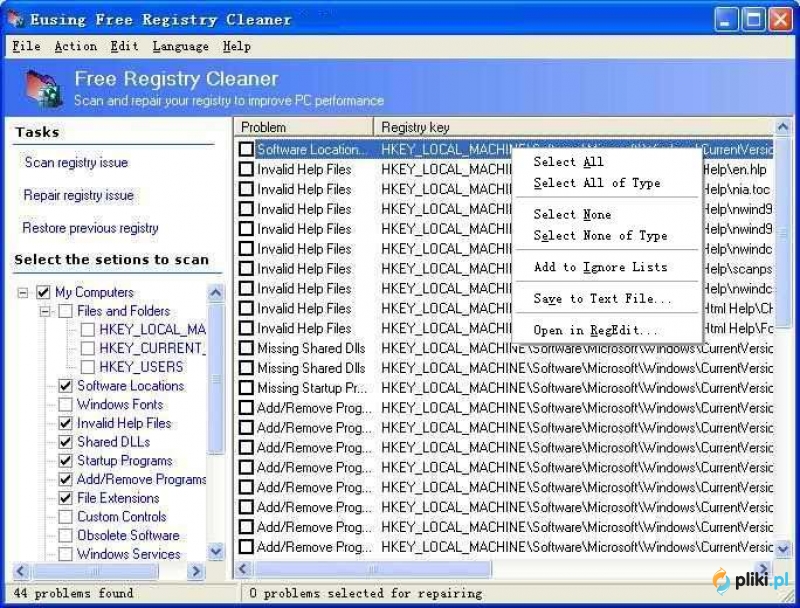Click the Shared DLLs tree label
This screenshot has height=608, width=800.
point(114,442)
